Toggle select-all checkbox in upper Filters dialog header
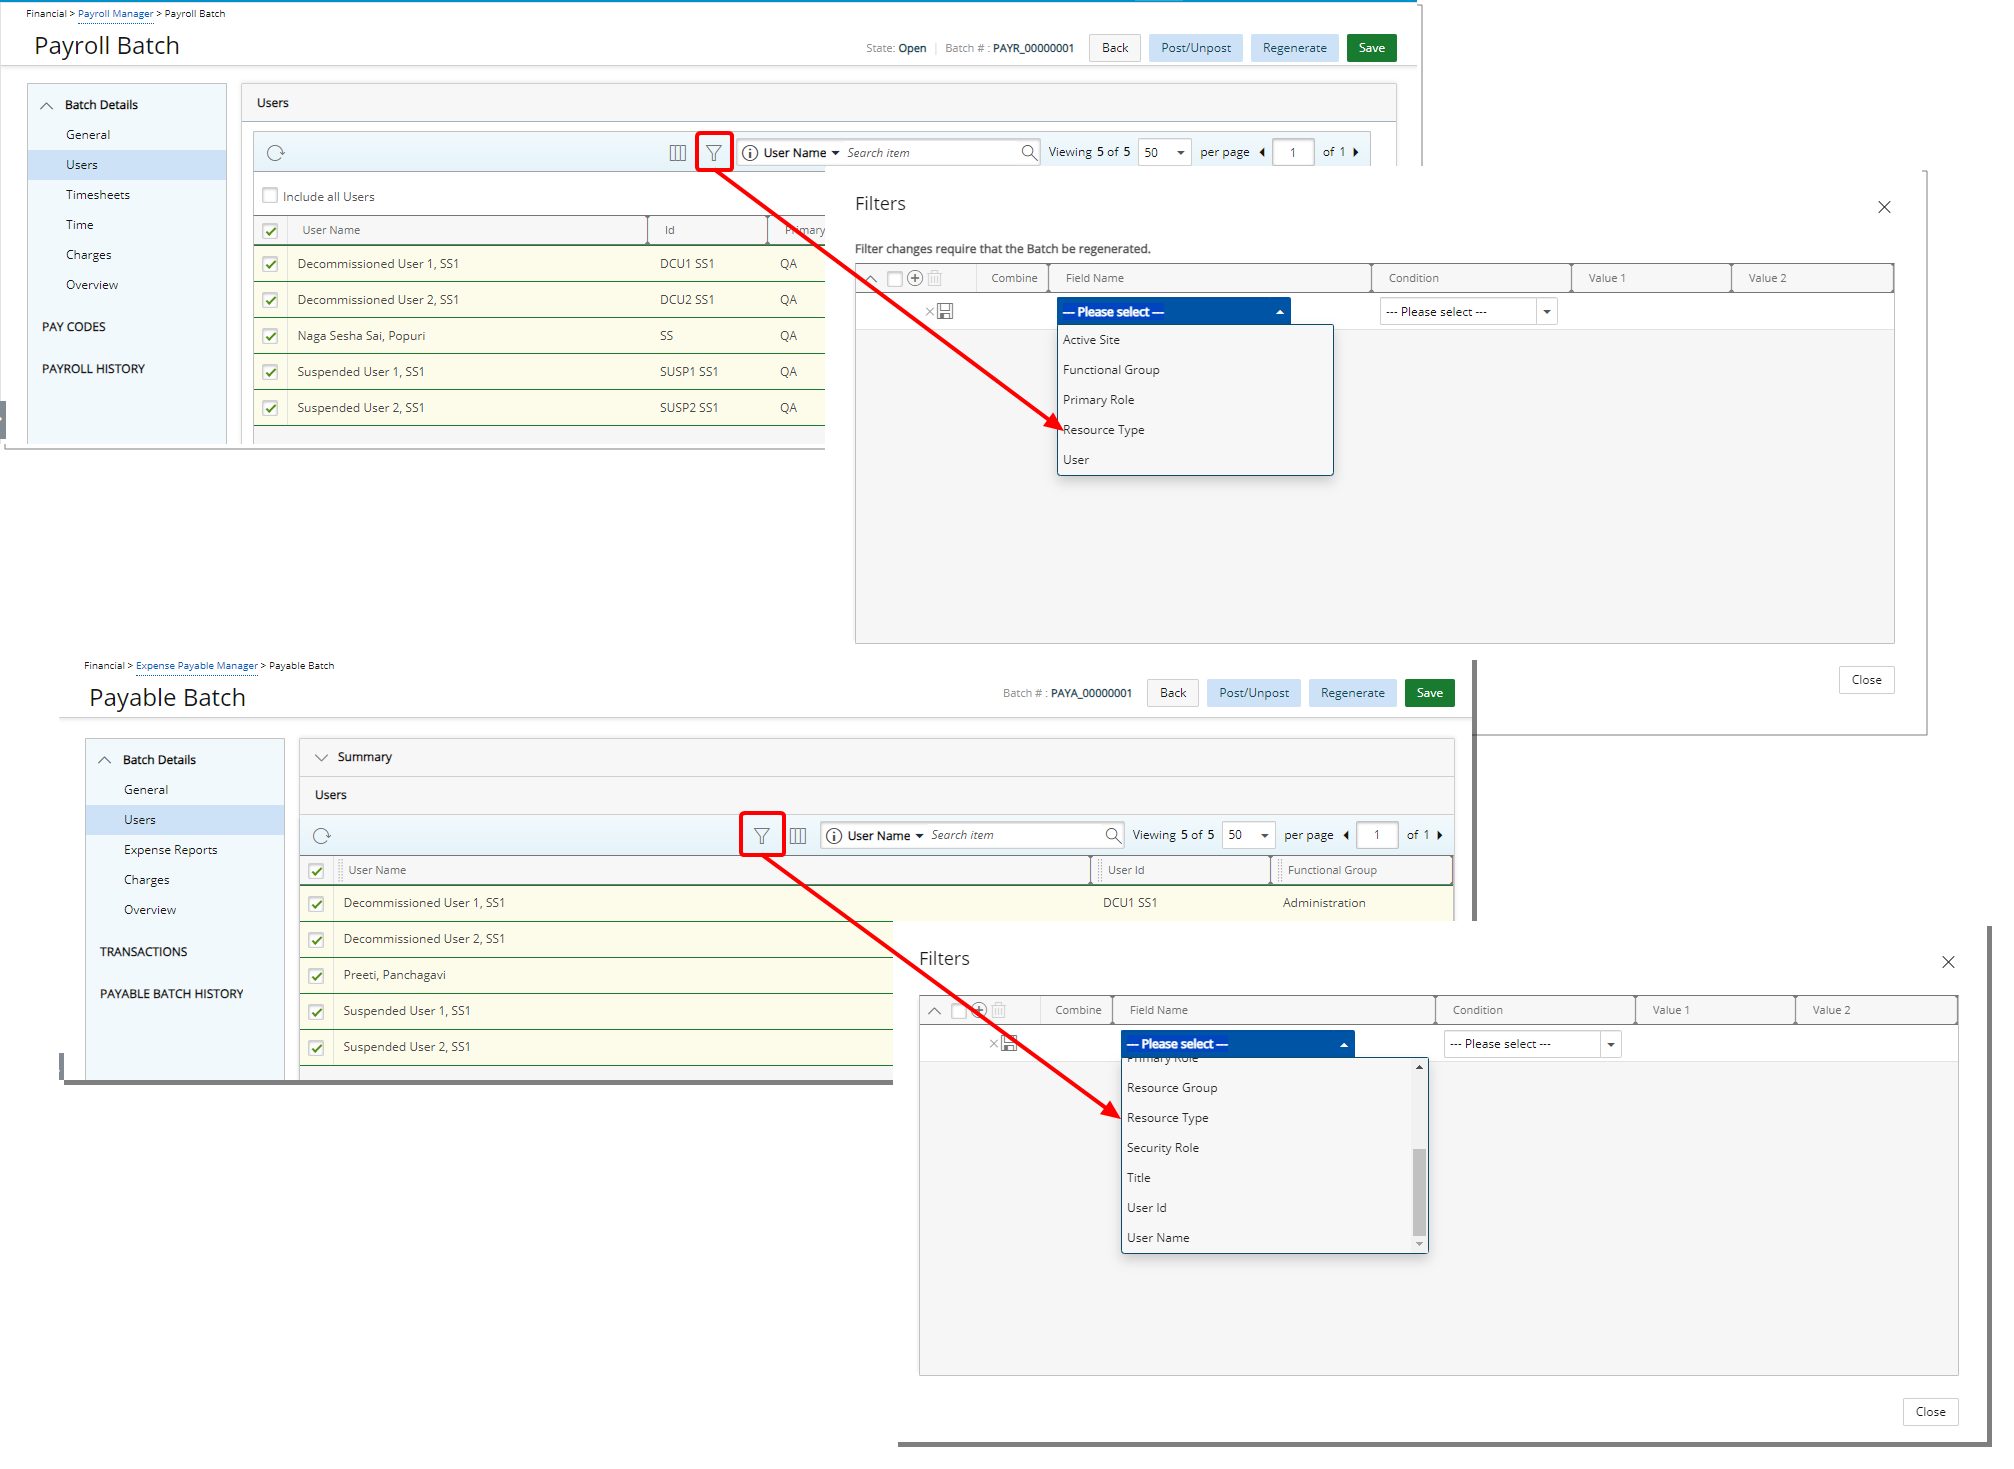 click(x=895, y=279)
